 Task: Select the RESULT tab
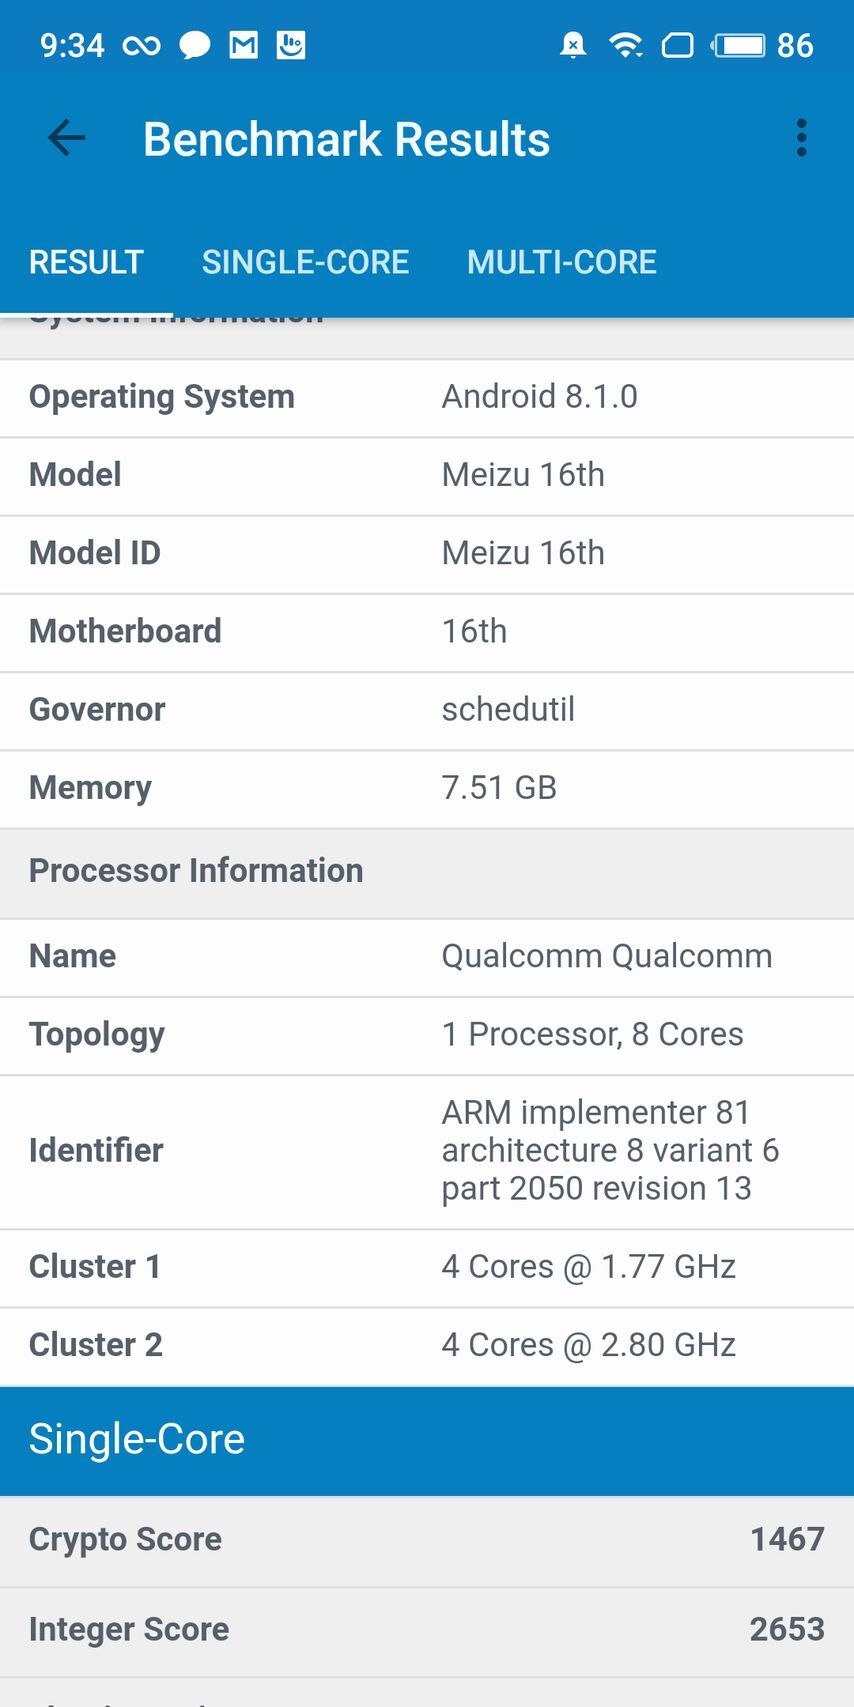click(86, 262)
